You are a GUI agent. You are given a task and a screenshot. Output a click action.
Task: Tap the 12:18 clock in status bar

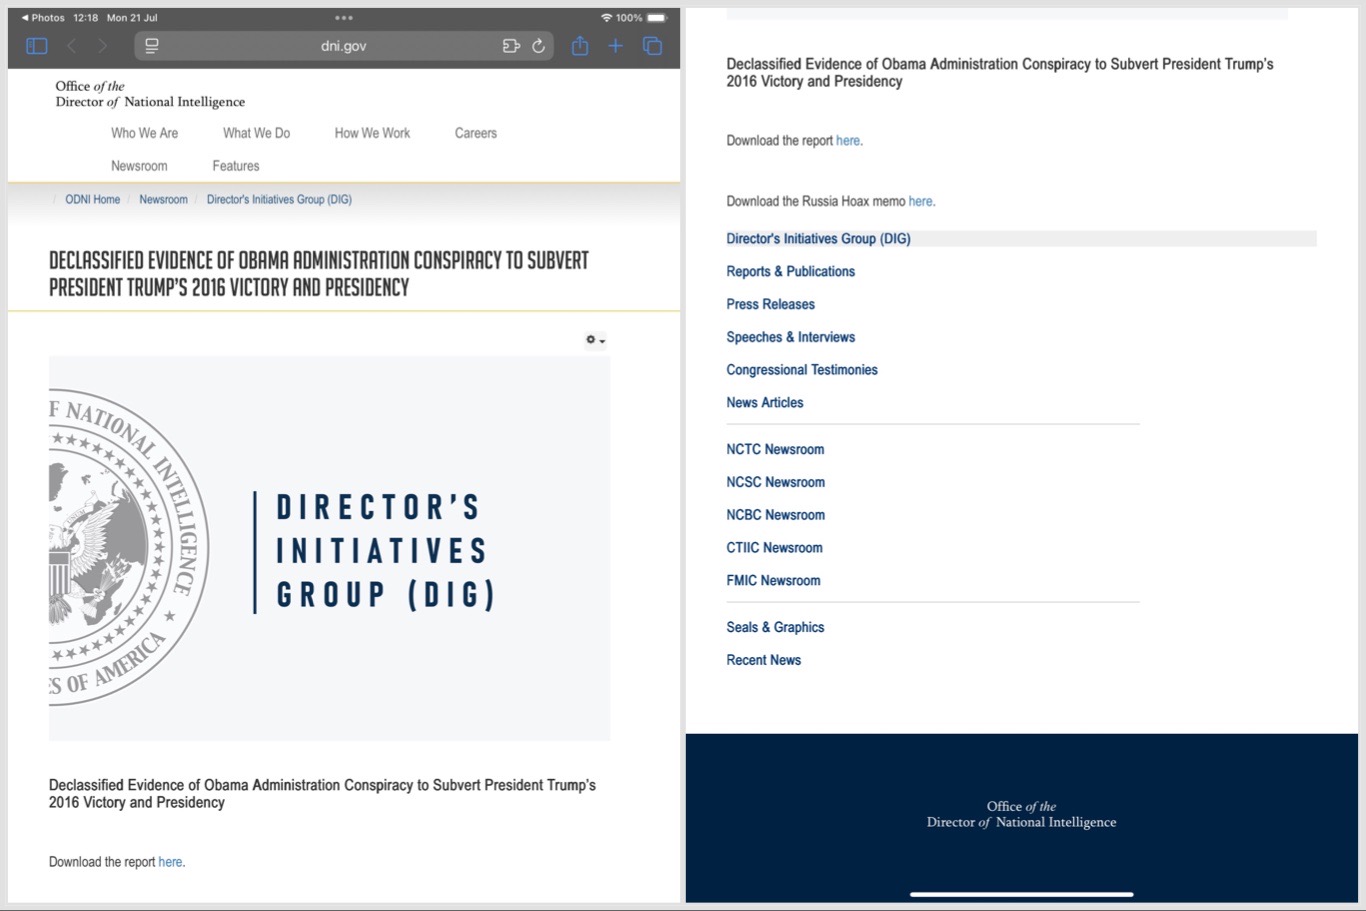pos(86,18)
